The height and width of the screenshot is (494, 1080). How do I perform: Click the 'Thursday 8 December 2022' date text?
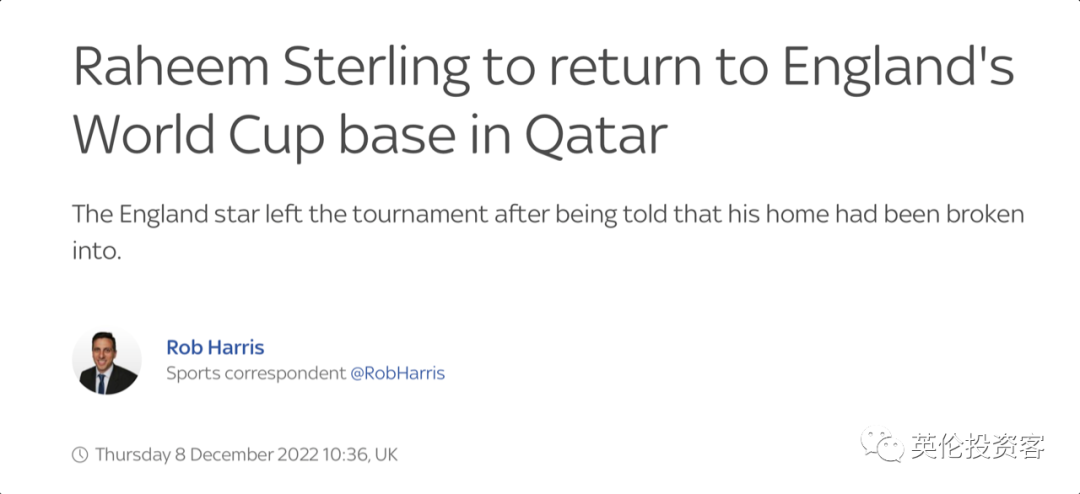coord(207,455)
